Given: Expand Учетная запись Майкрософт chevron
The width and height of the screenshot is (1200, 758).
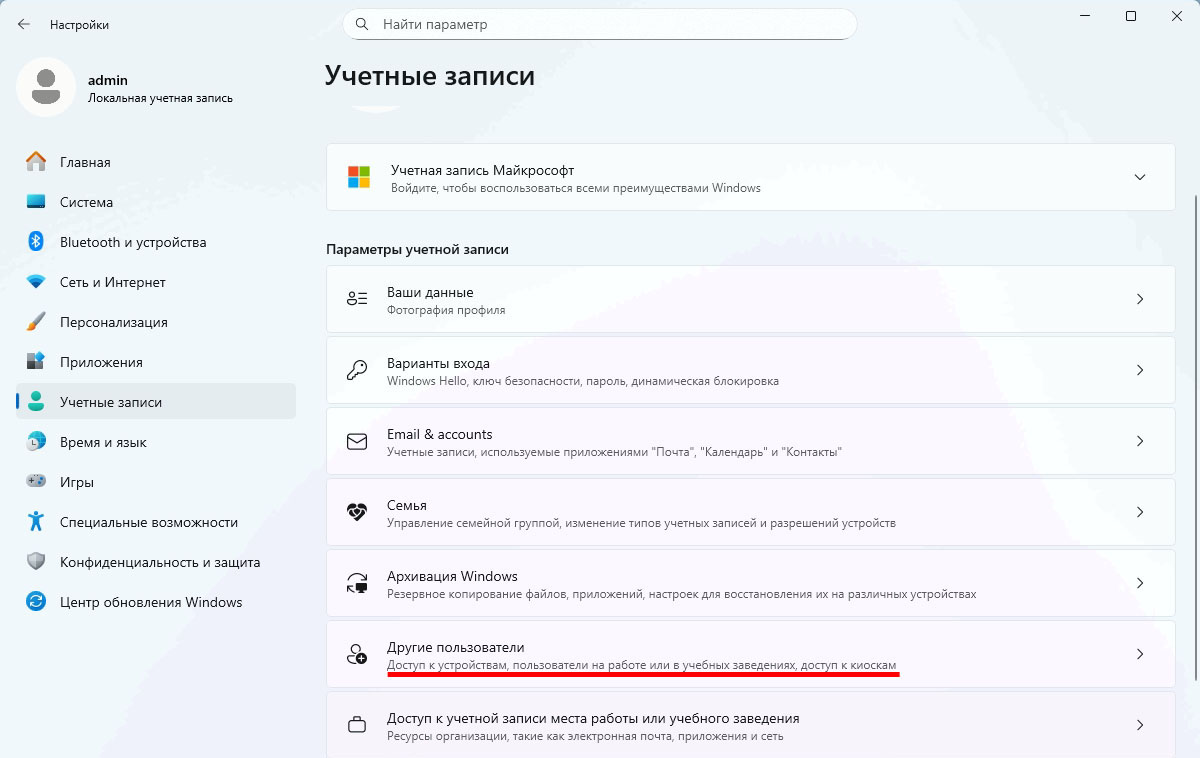Looking at the screenshot, I should tap(1139, 177).
